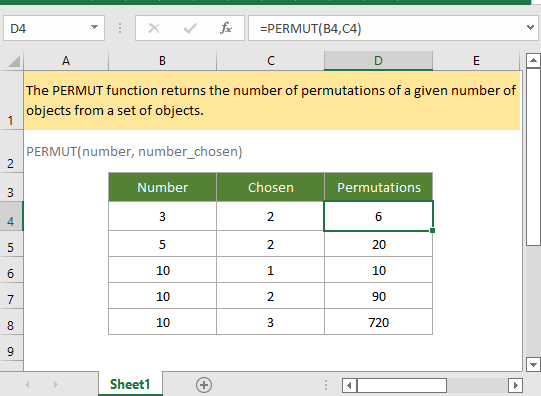Select Chosen cell with value 1
The width and height of the screenshot is (541, 396).
click(x=270, y=270)
